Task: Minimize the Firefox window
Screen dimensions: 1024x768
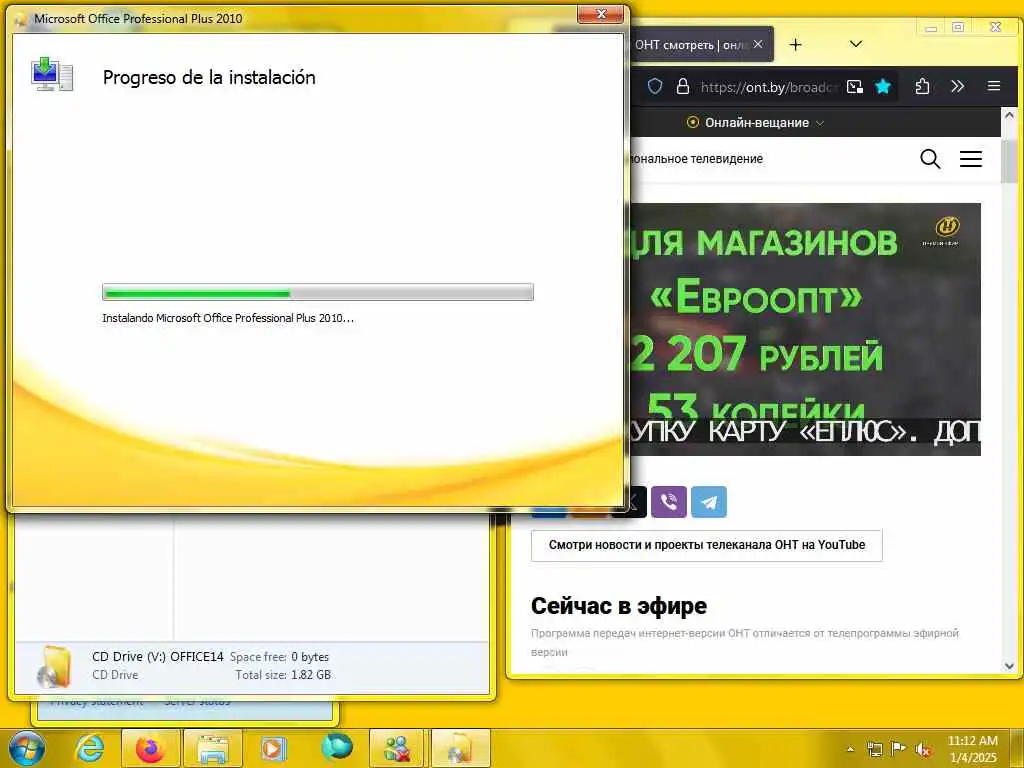Action: click(931, 27)
